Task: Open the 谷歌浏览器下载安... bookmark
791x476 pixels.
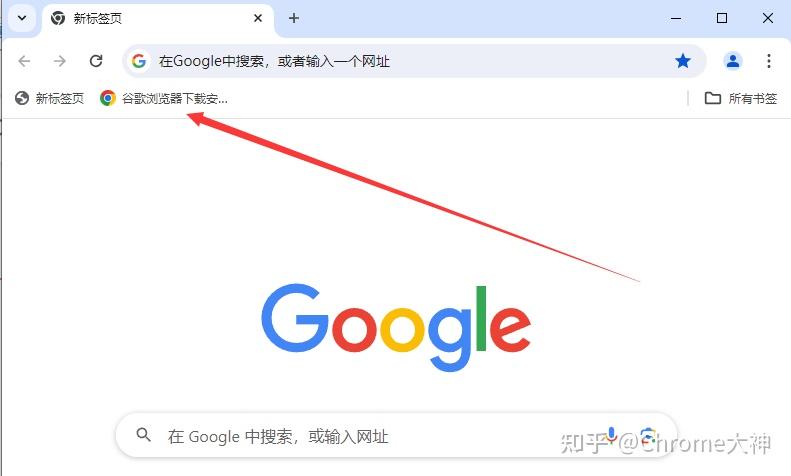Action: click(163, 98)
